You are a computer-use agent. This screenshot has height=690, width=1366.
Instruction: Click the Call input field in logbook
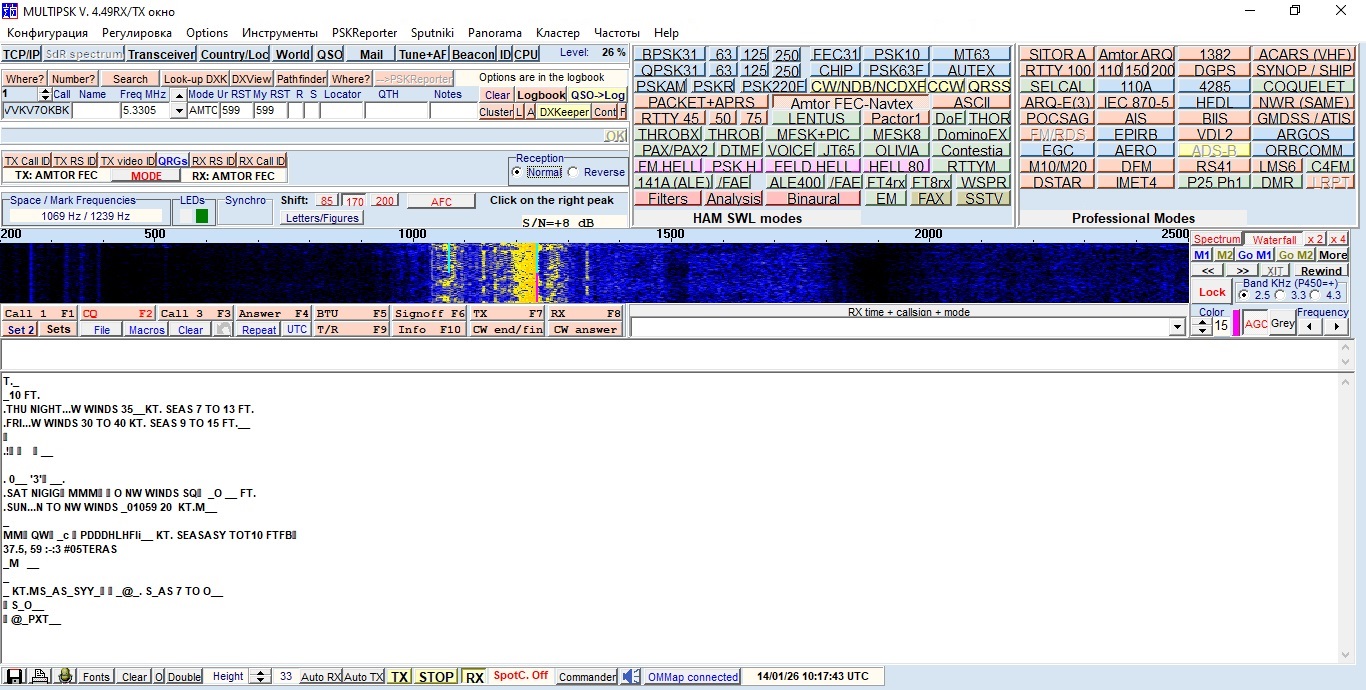(37, 110)
